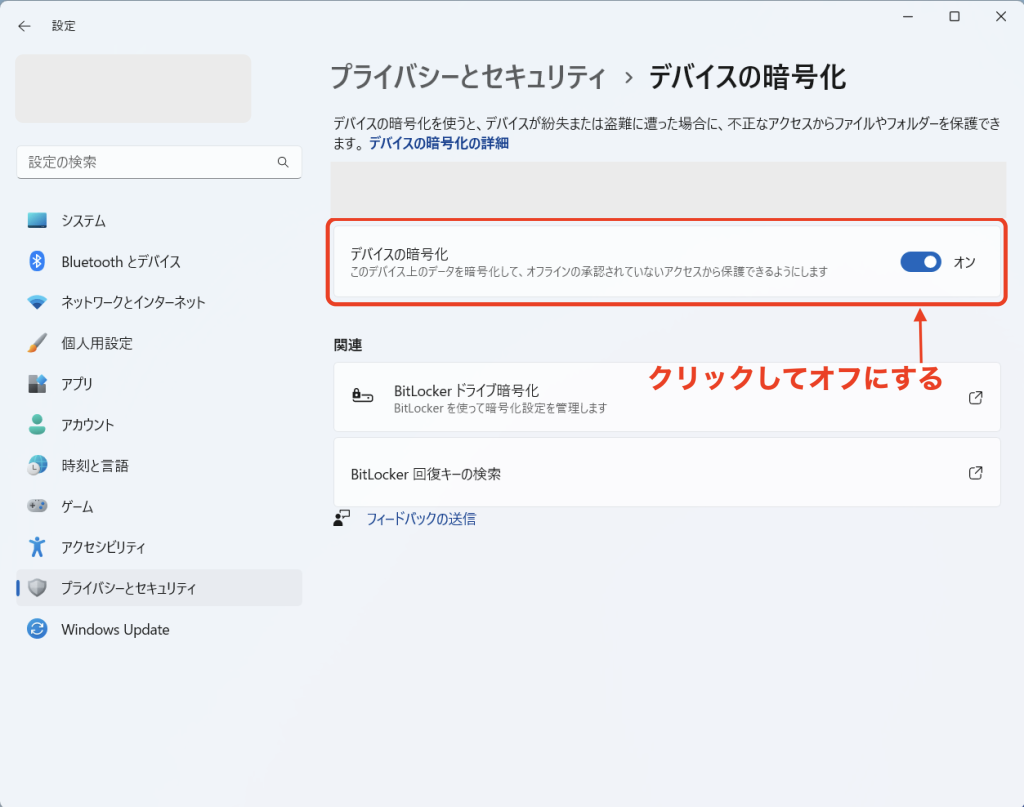Click the magnifier icon in search box
1024x807 pixels.
[283, 162]
